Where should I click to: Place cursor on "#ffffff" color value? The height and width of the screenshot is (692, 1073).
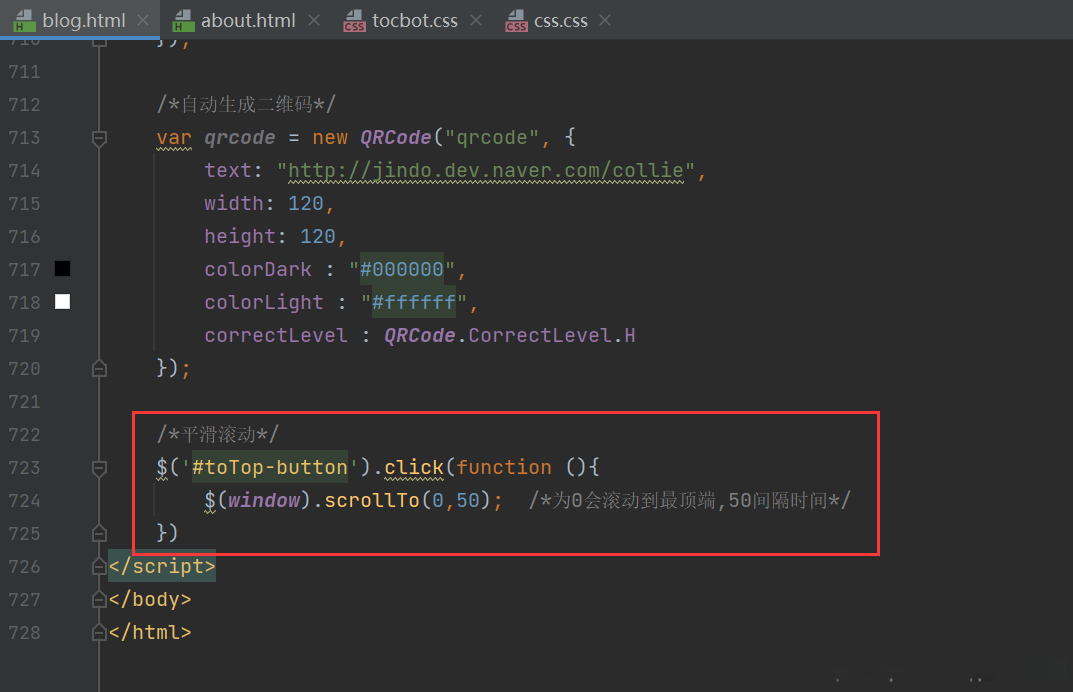pyautogui.click(x=413, y=302)
